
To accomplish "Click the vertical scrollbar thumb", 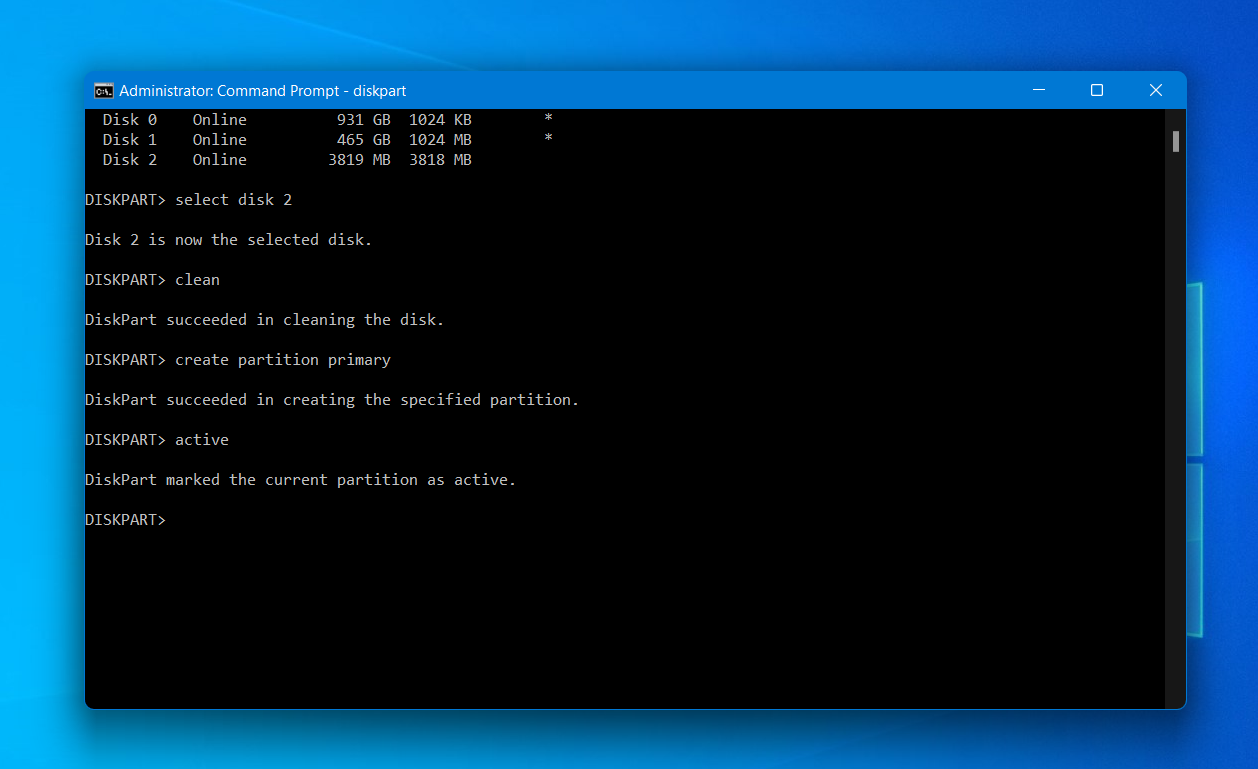I will pos(1176,141).
